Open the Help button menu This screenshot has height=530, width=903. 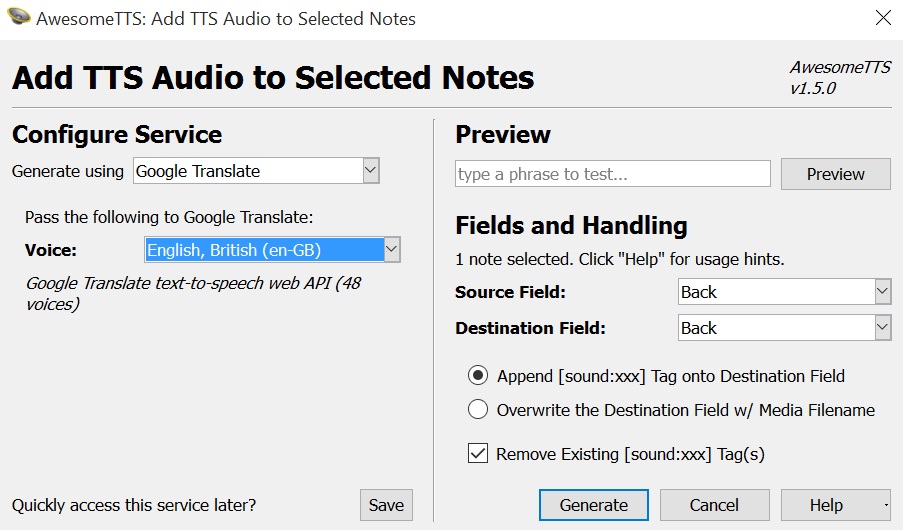[835, 505]
